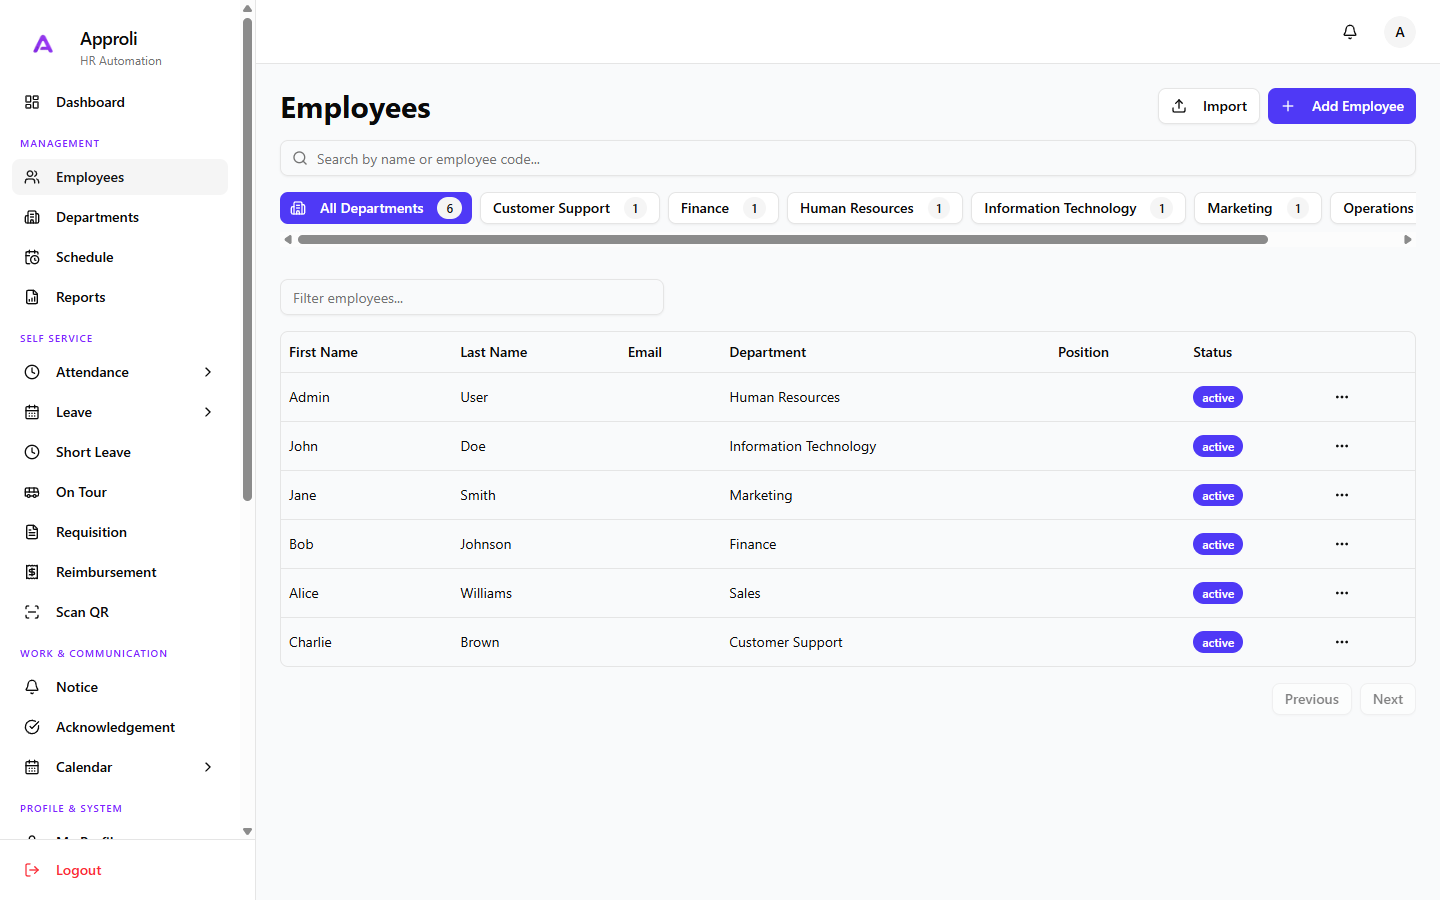
Task: Click the First Name column header
Action: click(x=323, y=352)
